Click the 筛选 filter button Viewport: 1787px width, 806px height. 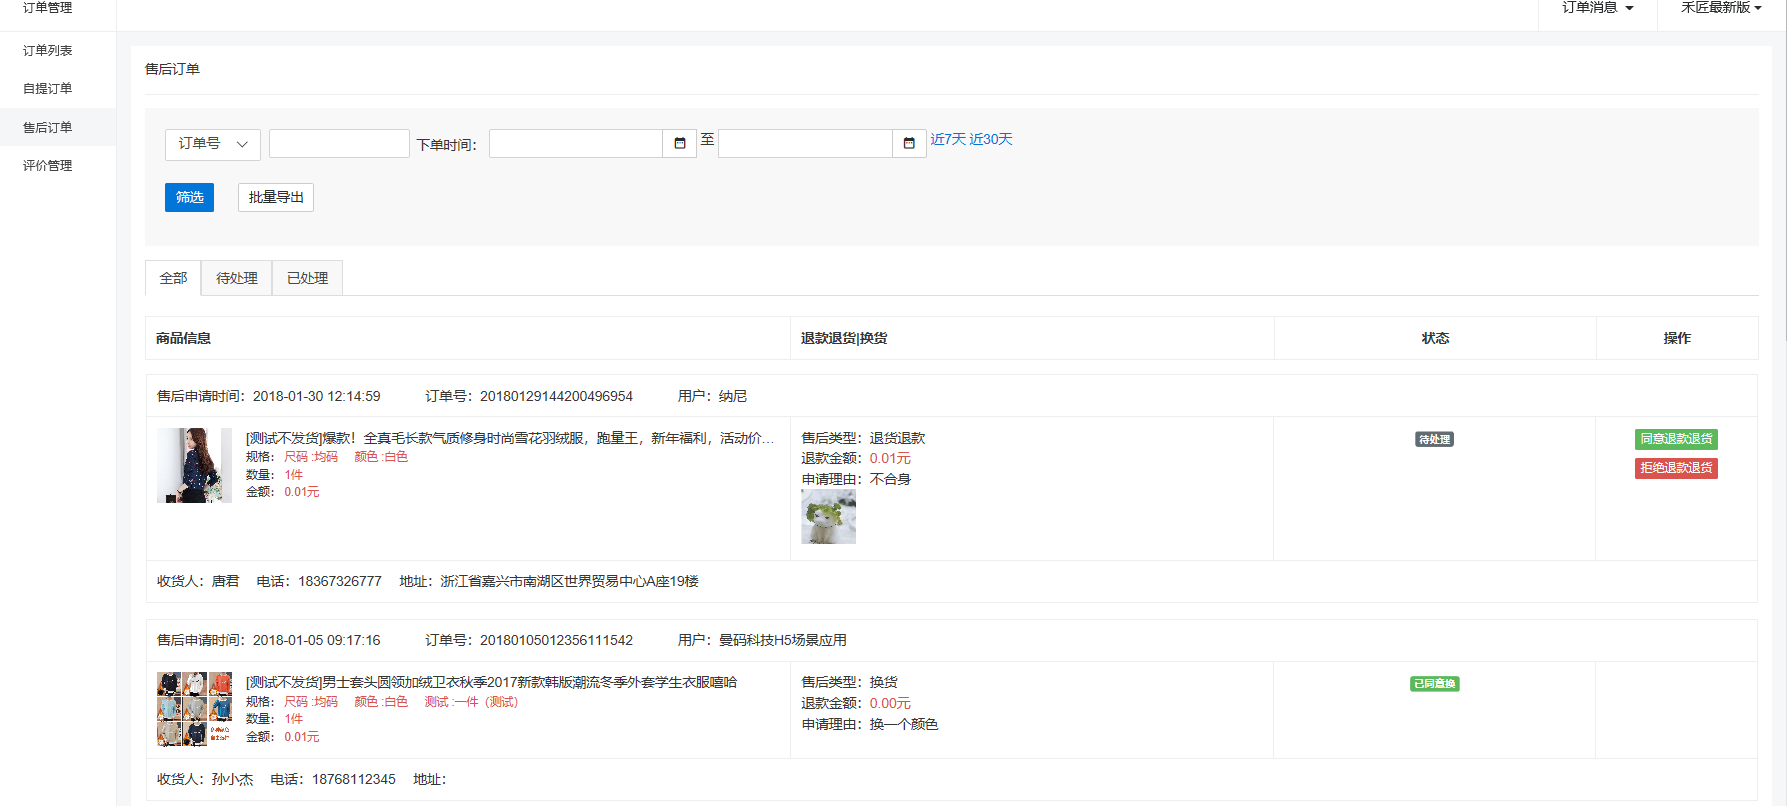pyautogui.click(x=189, y=197)
